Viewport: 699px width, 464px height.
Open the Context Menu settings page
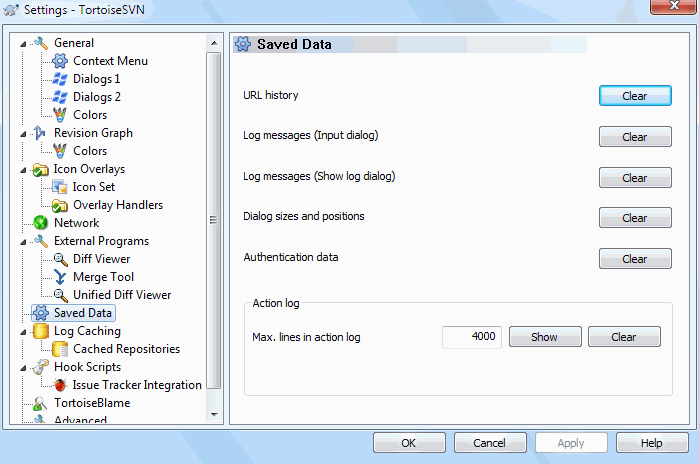tap(110, 61)
